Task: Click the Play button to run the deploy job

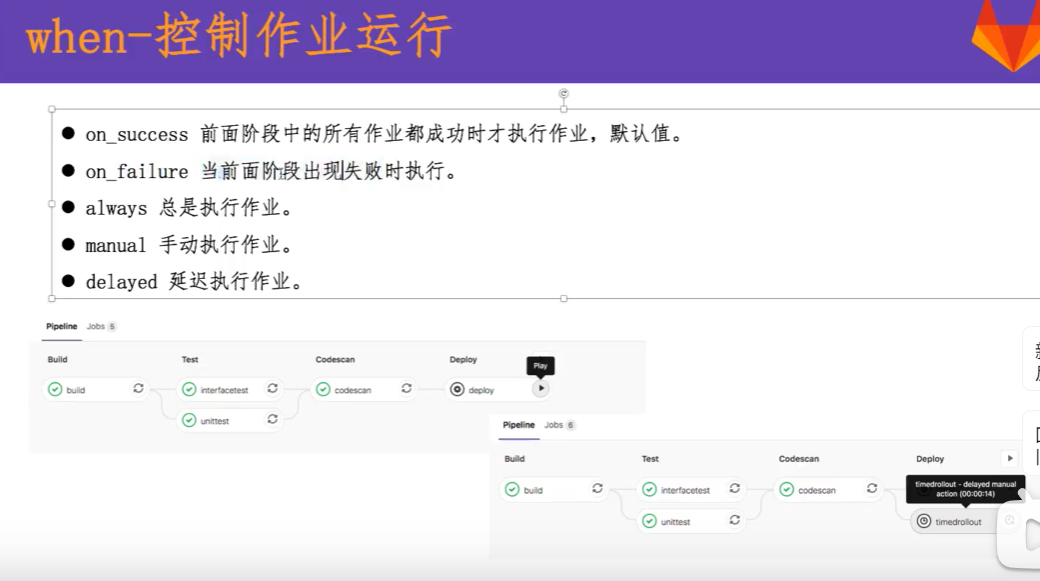Action: click(541, 388)
